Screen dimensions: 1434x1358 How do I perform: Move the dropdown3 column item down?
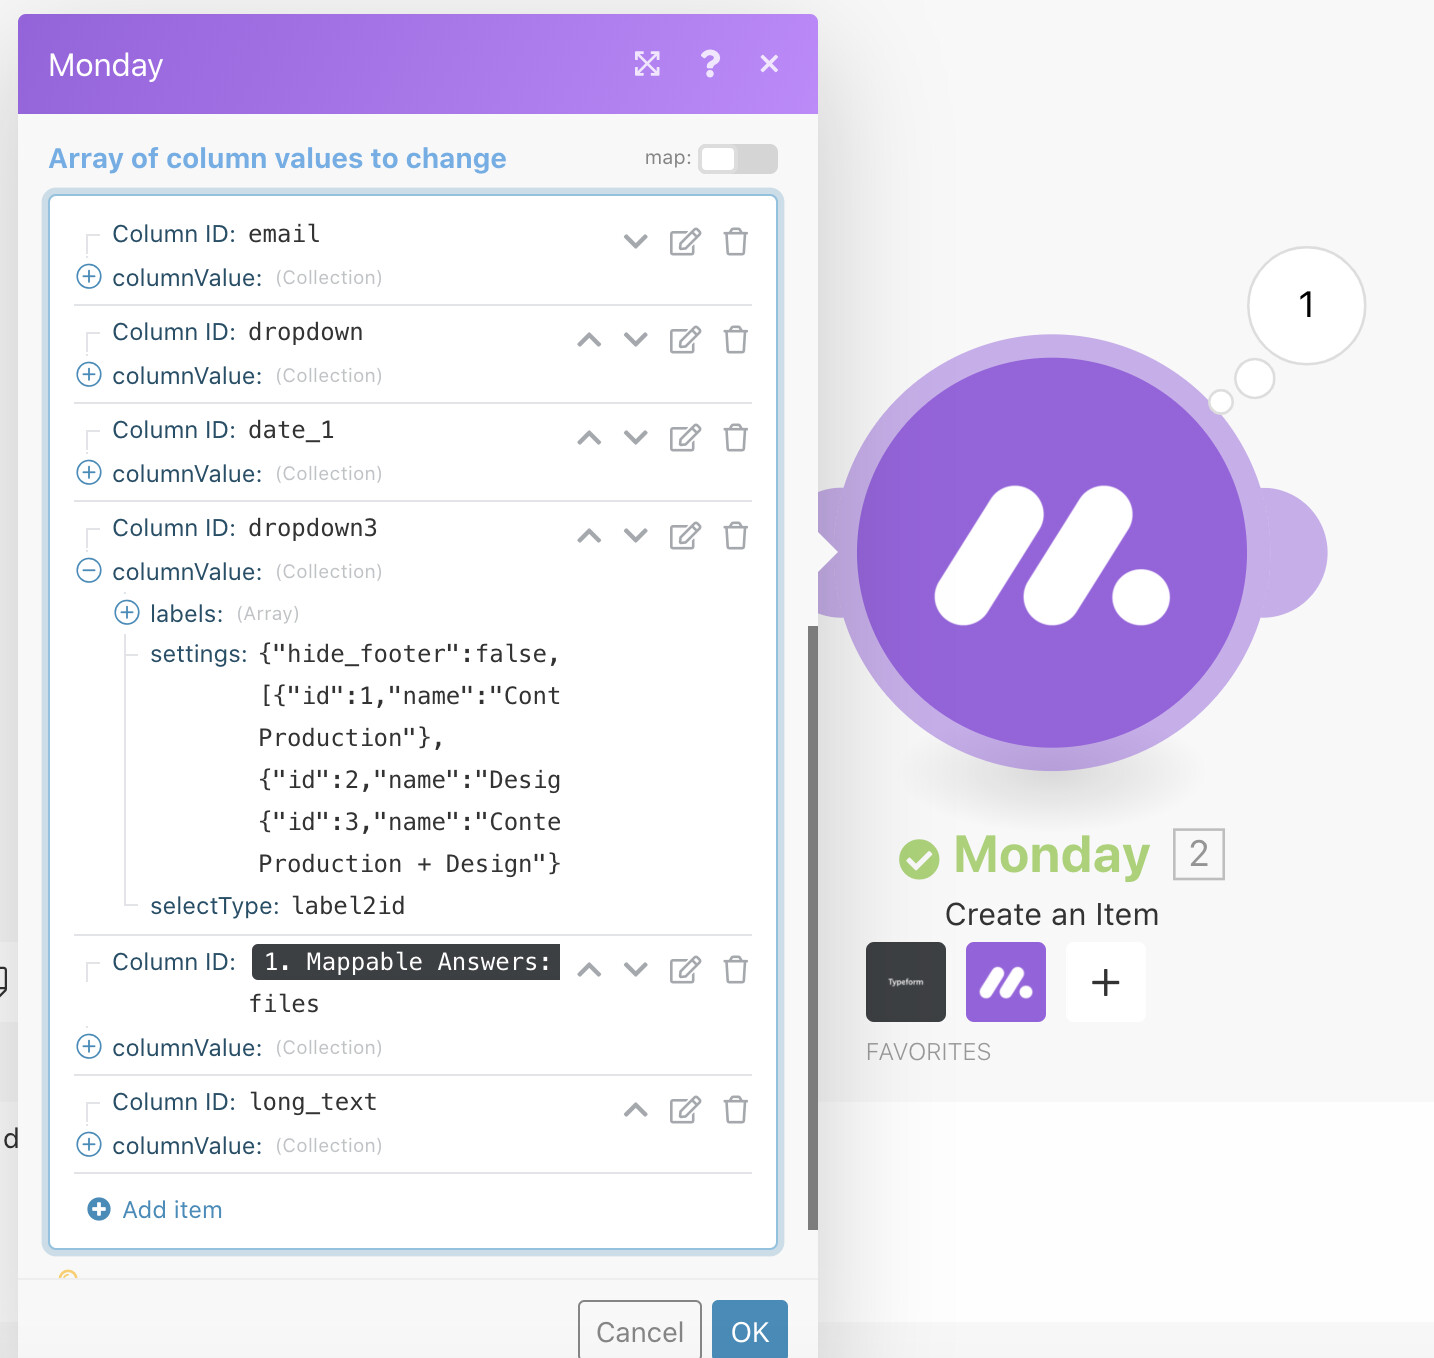pos(635,535)
